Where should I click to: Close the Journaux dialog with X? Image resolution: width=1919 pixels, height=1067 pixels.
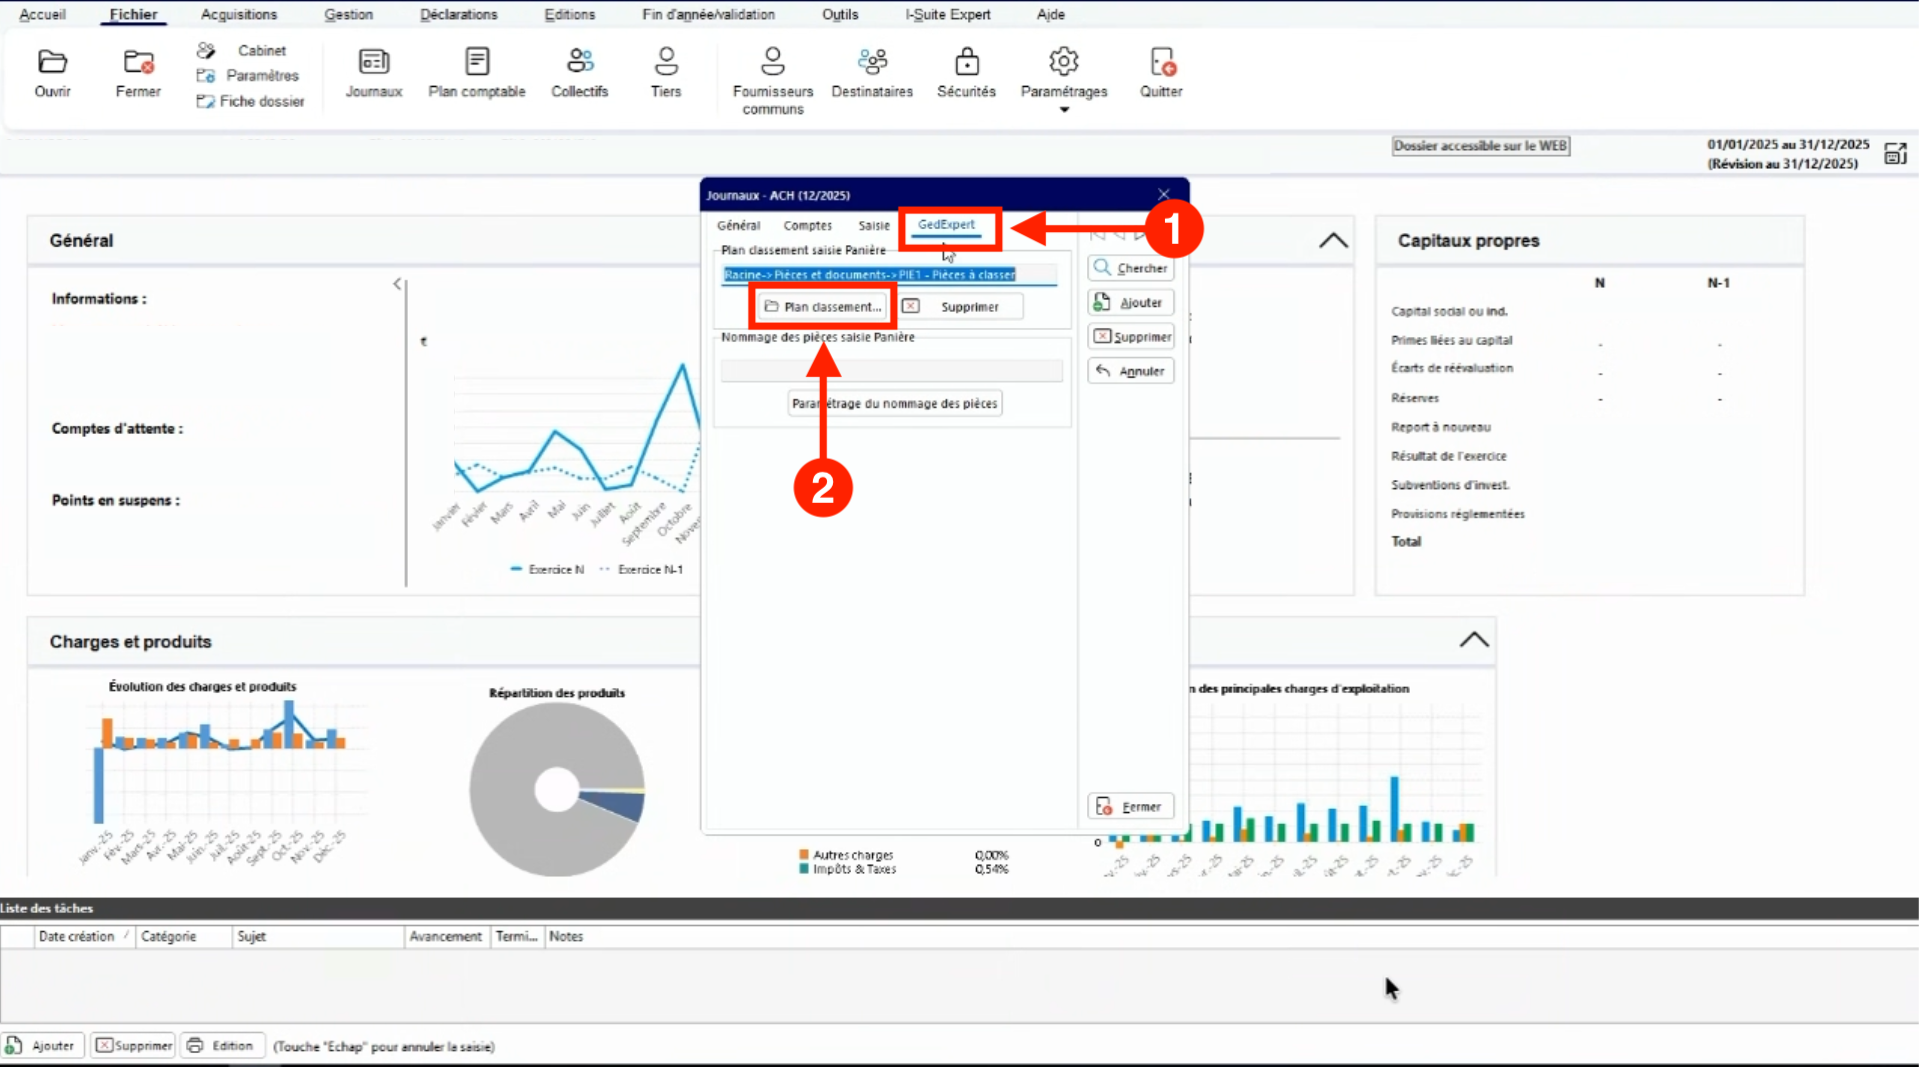(x=1163, y=194)
